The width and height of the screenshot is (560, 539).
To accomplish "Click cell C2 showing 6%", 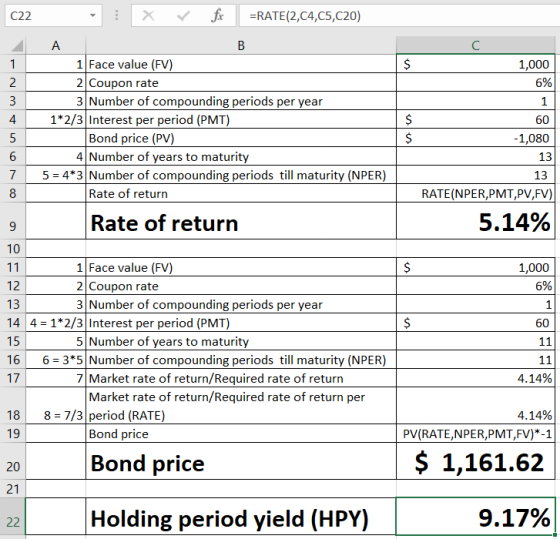I will (475, 83).
